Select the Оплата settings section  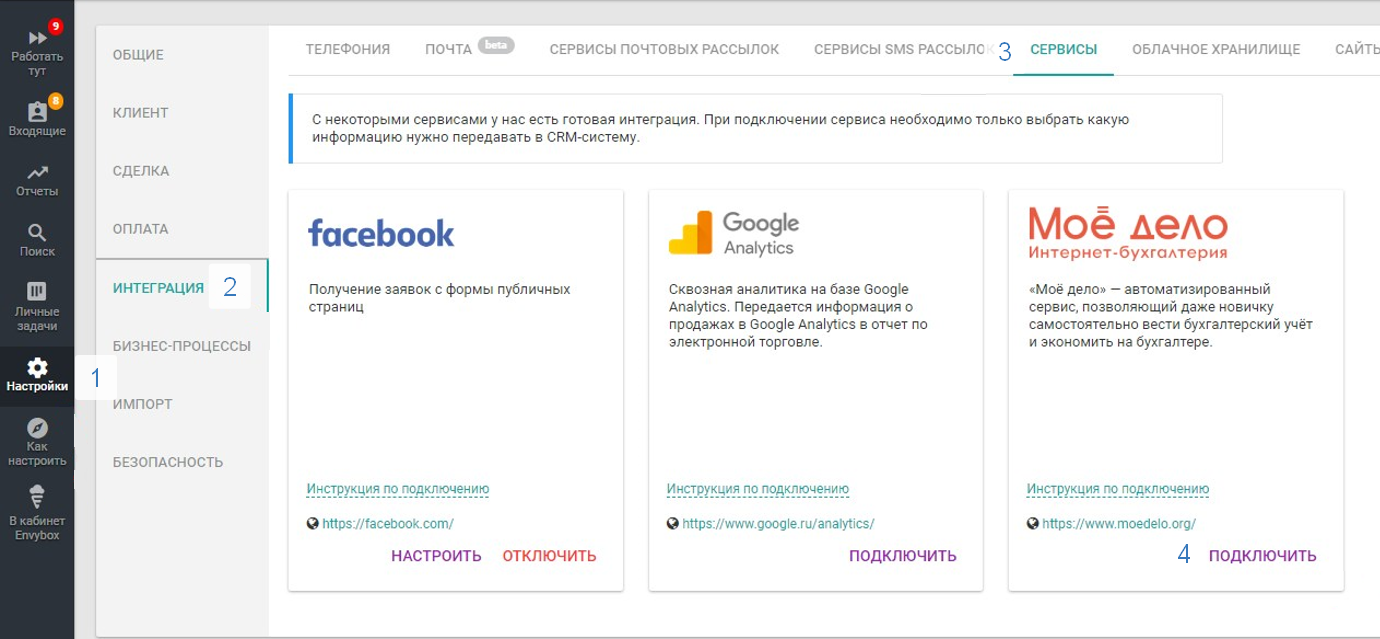pos(141,229)
